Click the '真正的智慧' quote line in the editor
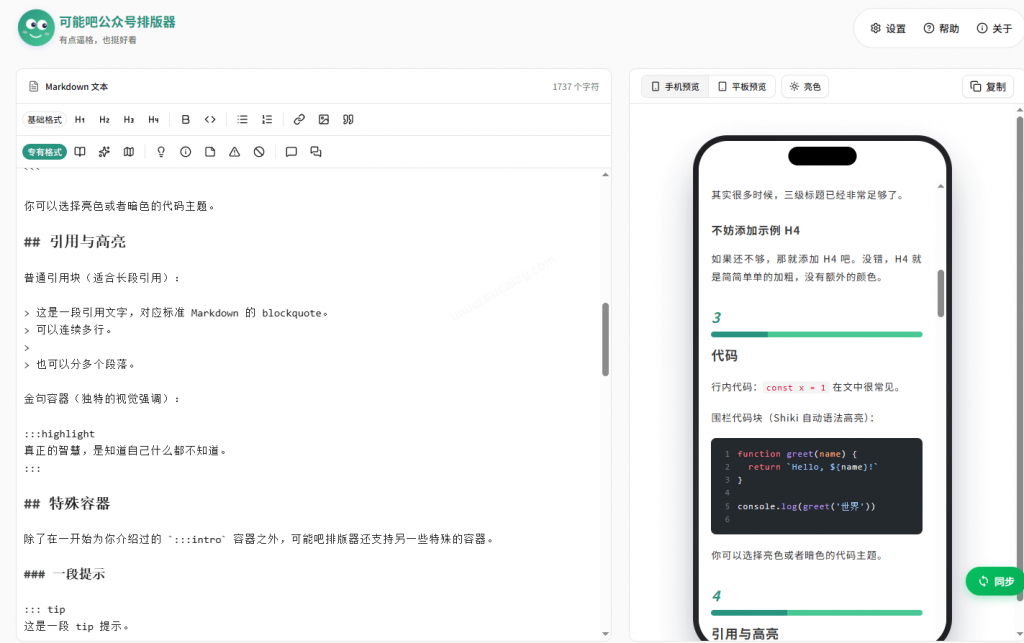Image resolution: width=1024 pixels, height=643 pixels. [125, 450]
